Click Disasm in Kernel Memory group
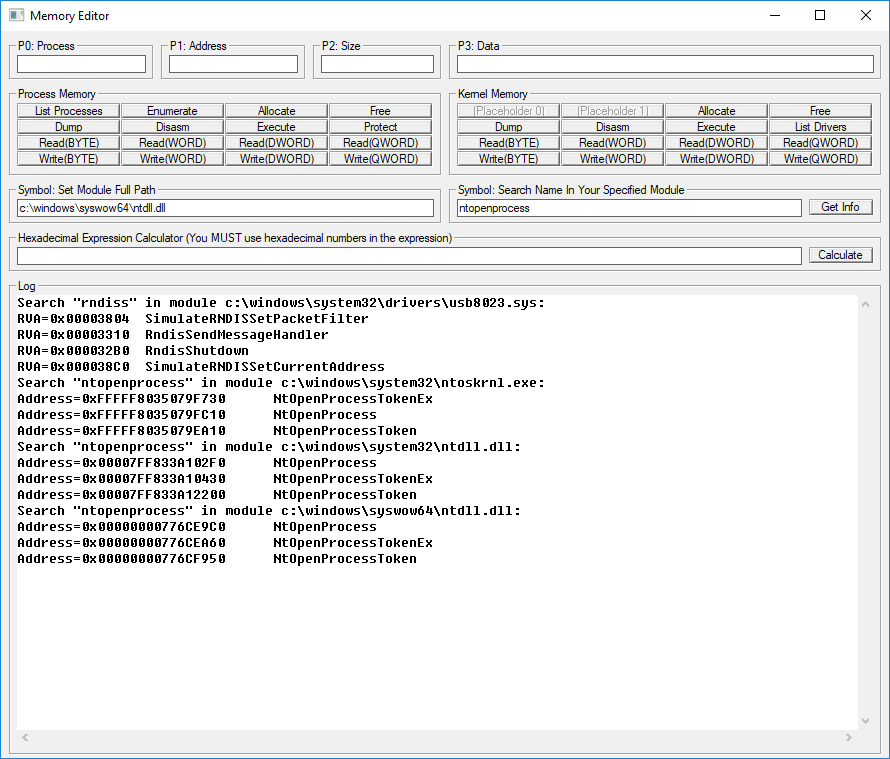 click(612, 127)
